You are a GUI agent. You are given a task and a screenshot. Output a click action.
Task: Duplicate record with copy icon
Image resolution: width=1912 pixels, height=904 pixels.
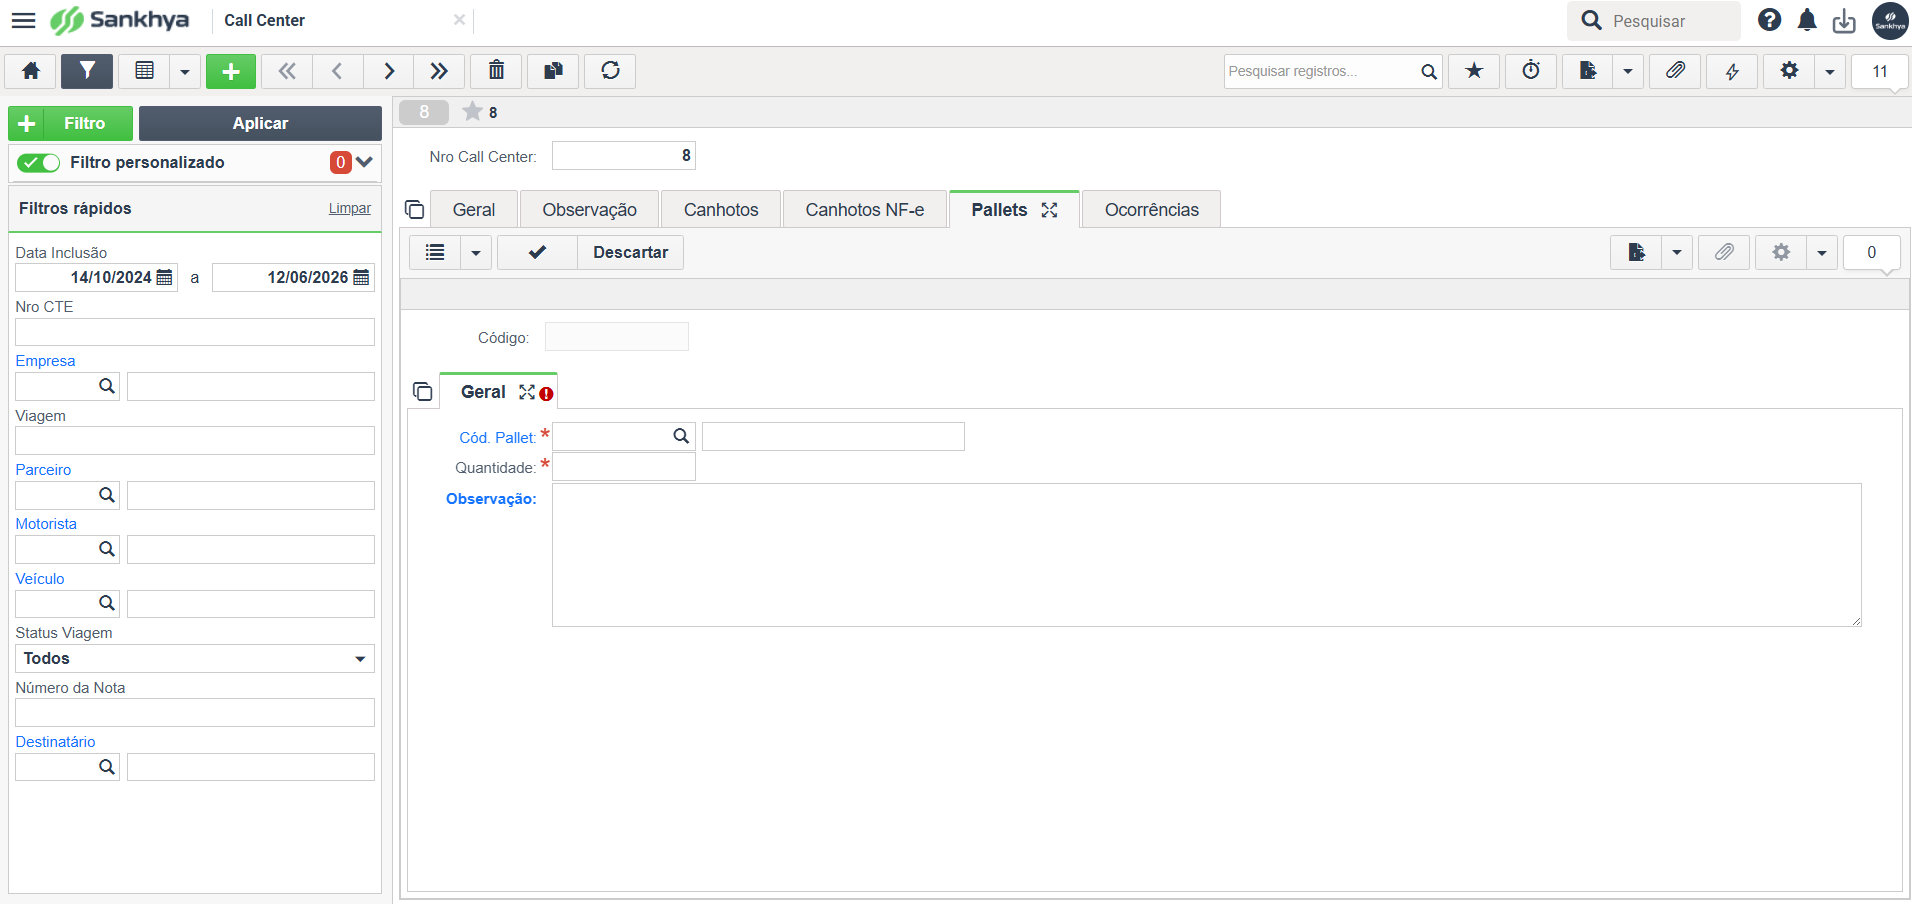click(x=553, y=71)
